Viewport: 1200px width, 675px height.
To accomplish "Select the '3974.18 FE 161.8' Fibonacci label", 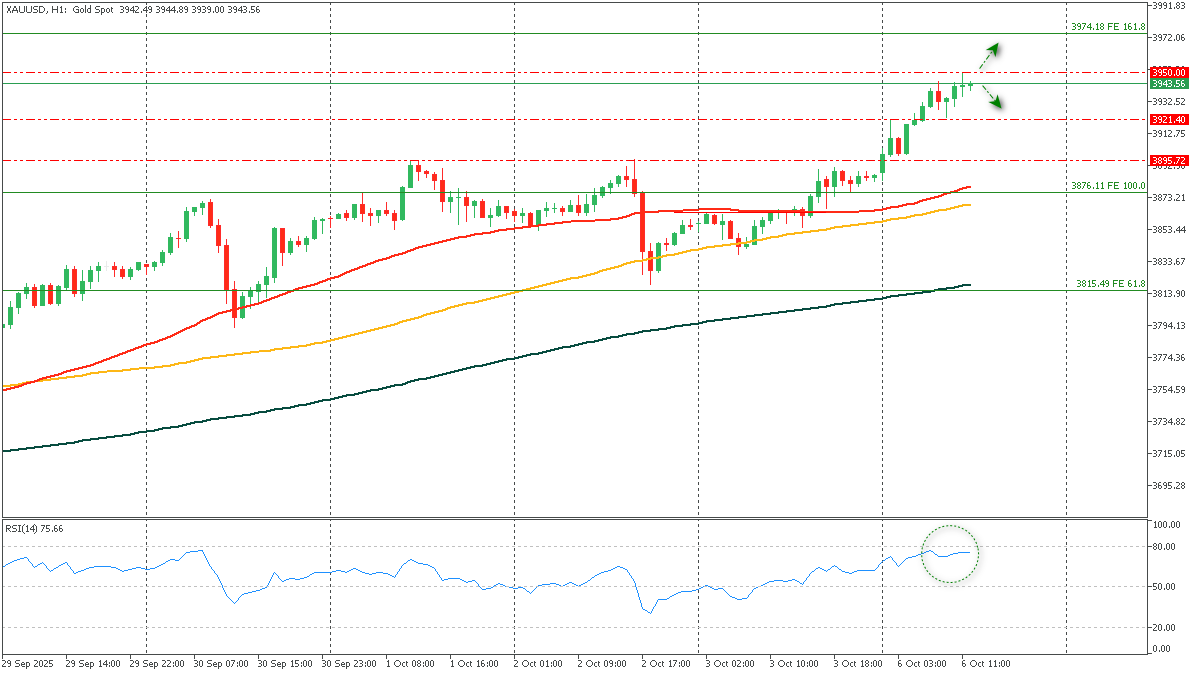I will [x=1108, y=27].
